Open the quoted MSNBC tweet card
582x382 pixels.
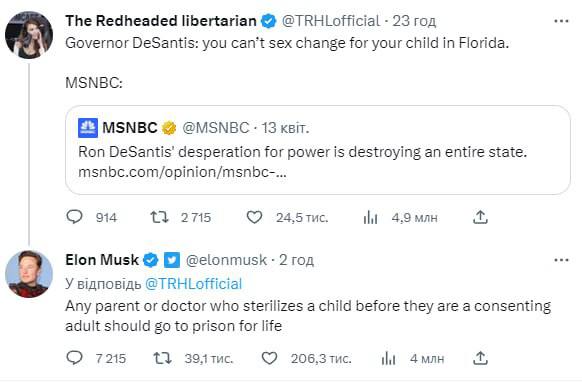pos(318,150)
